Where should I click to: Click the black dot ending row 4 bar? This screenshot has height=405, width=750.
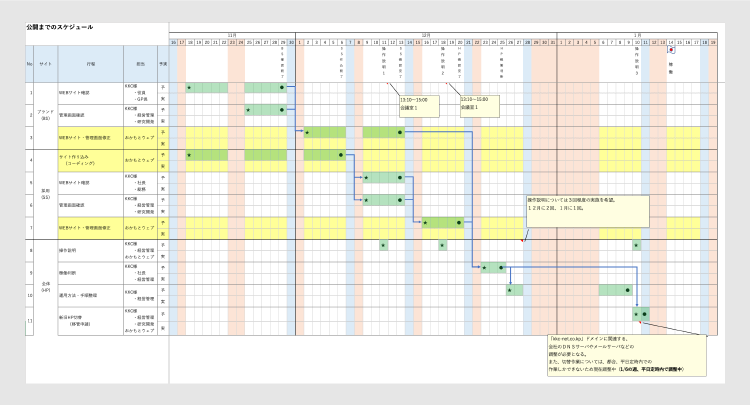[341, 155]
